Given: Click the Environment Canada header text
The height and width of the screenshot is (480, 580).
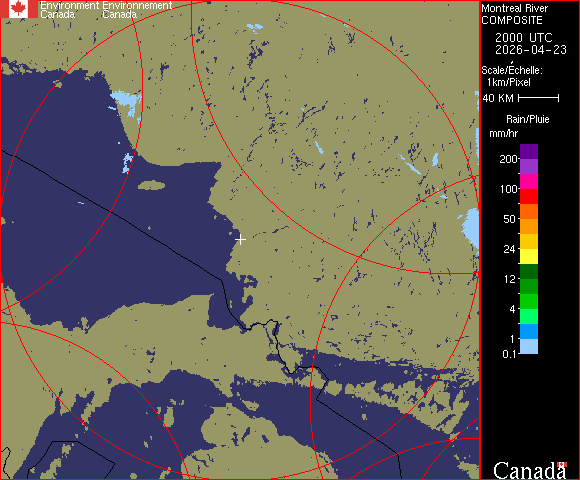Looking at the screenshot, I should tap(106, 10).
